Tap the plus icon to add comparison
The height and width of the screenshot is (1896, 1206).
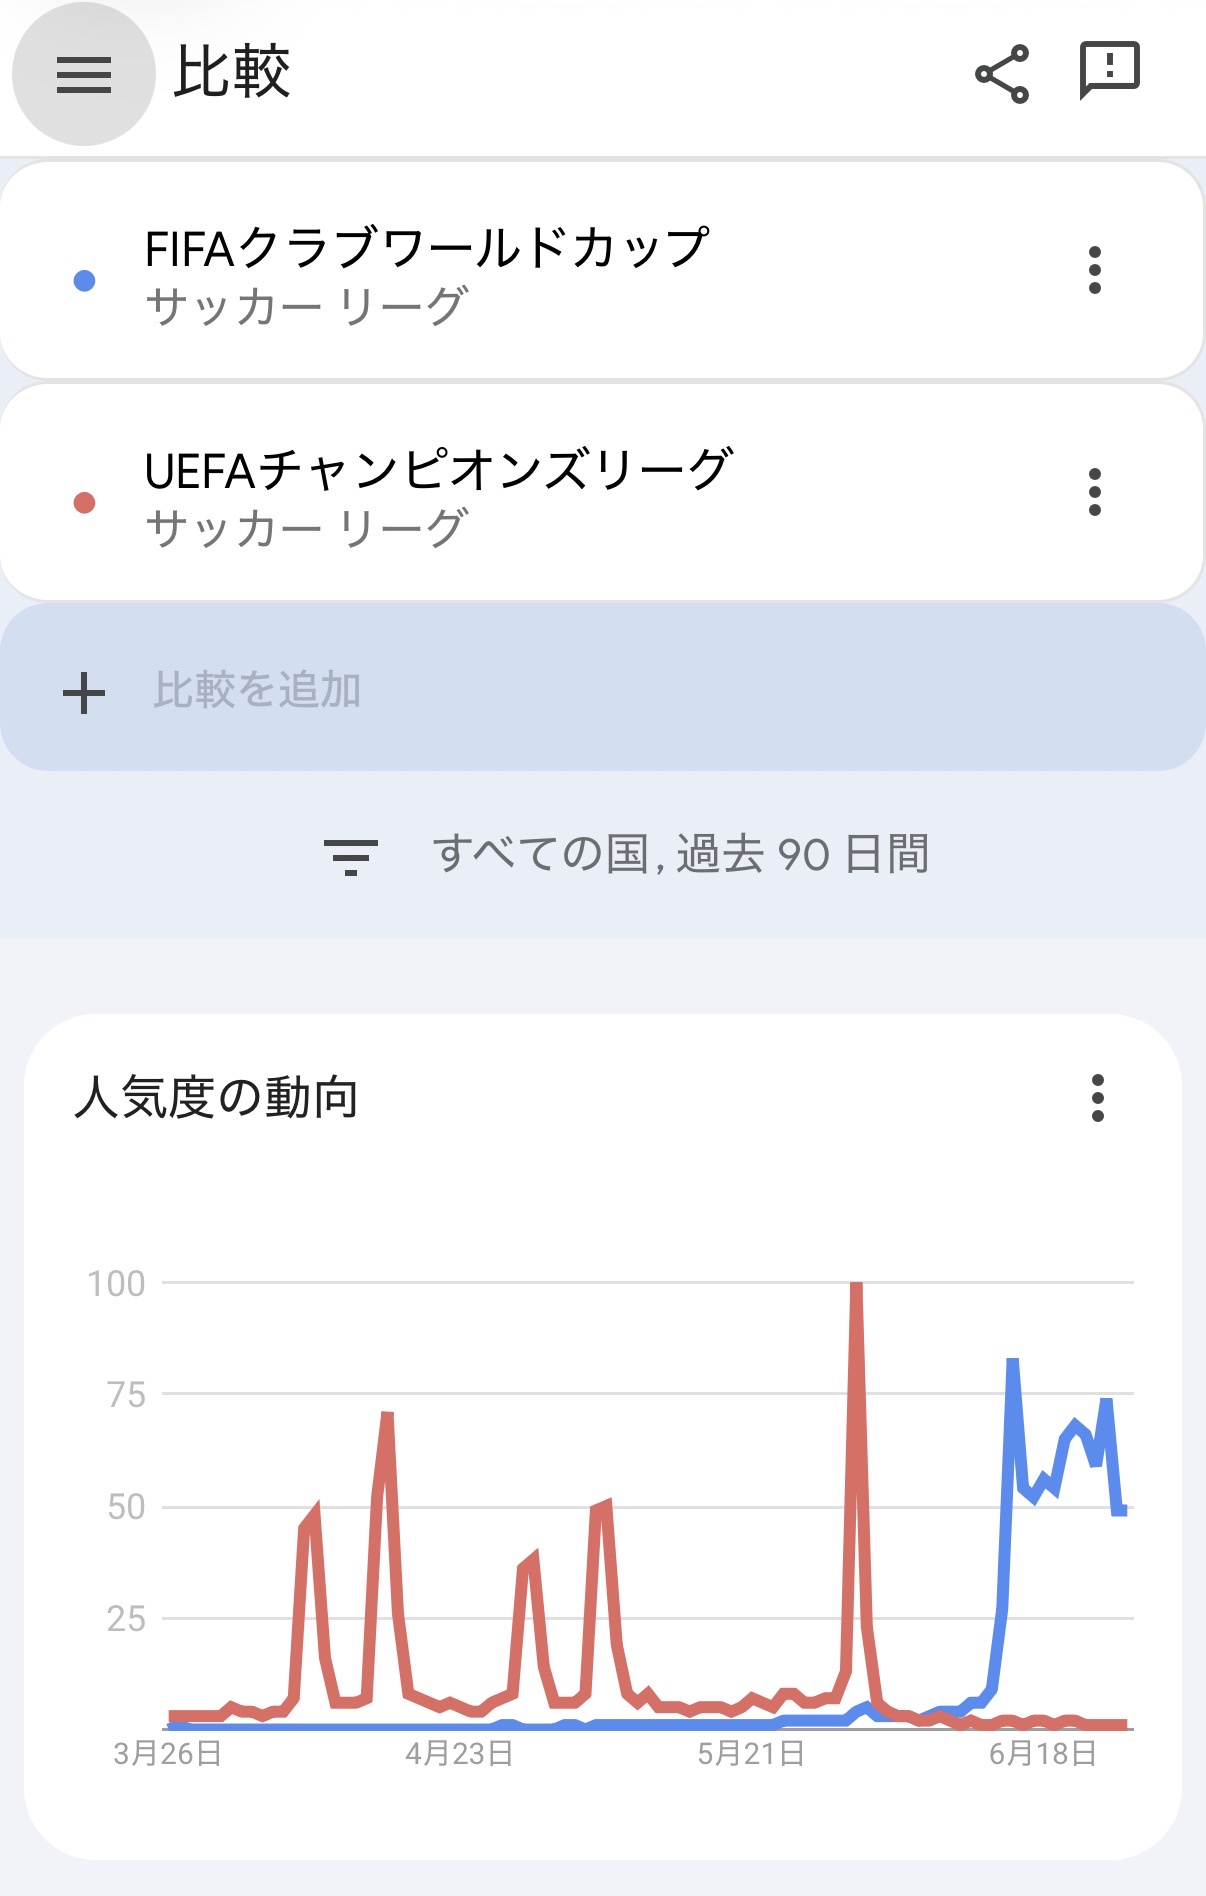84,693
